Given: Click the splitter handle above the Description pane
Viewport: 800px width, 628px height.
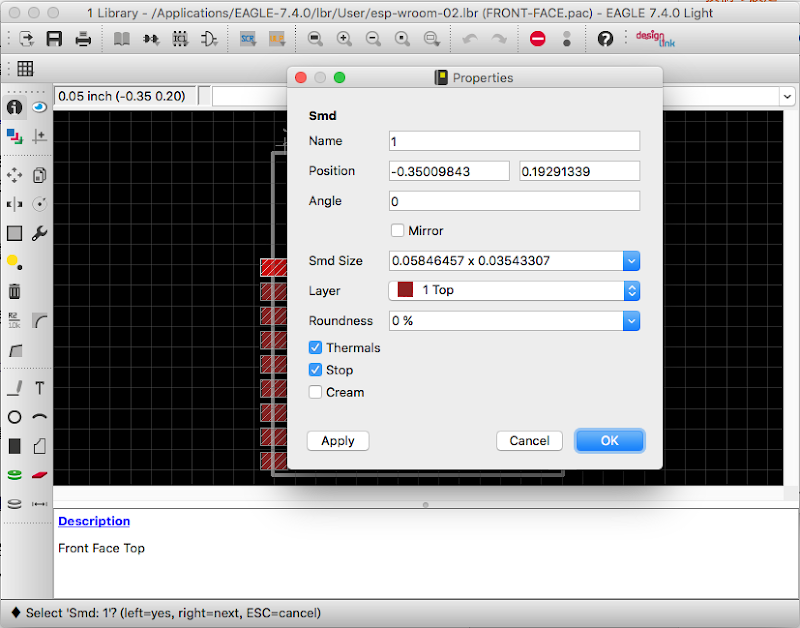Looking at the screenshot, I should click(x=426, y=505).
